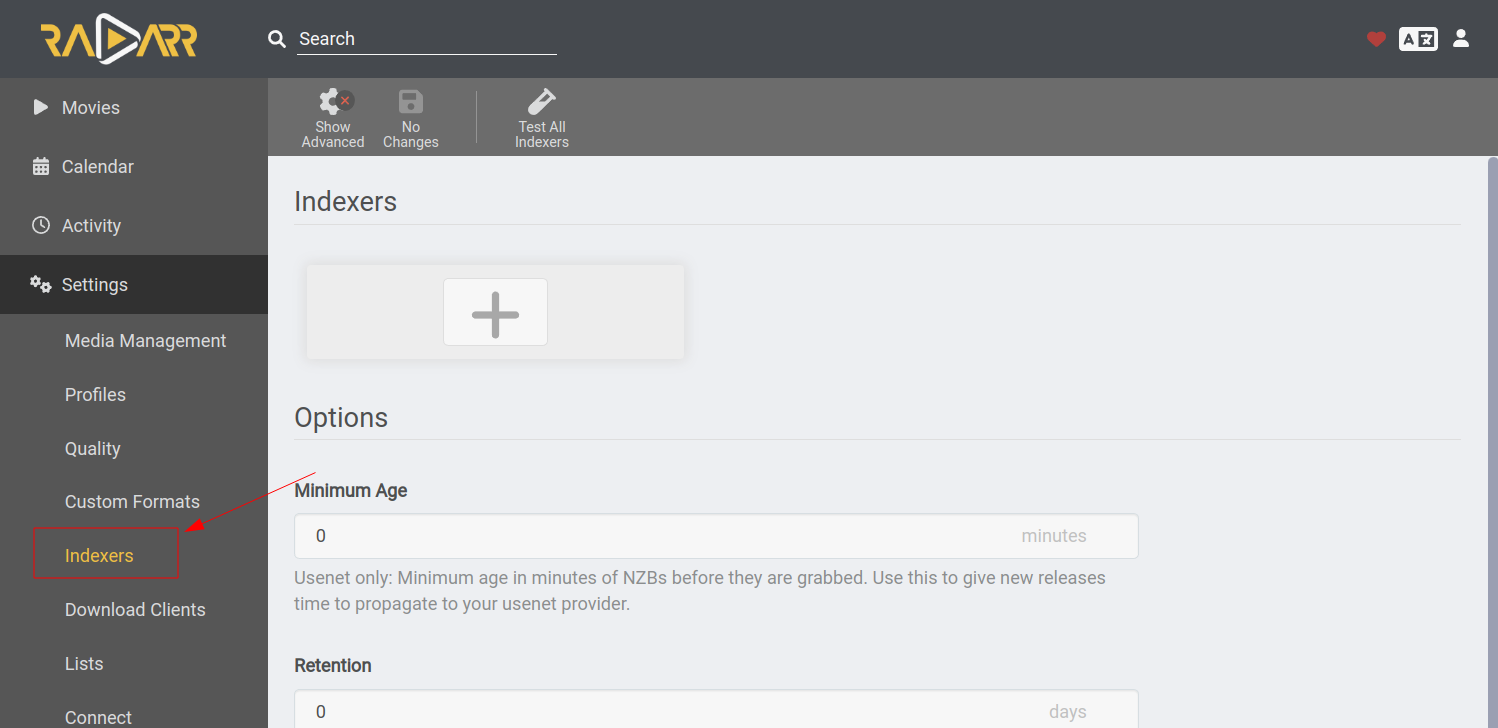Click the Radarr logo

tap(119, 40)
